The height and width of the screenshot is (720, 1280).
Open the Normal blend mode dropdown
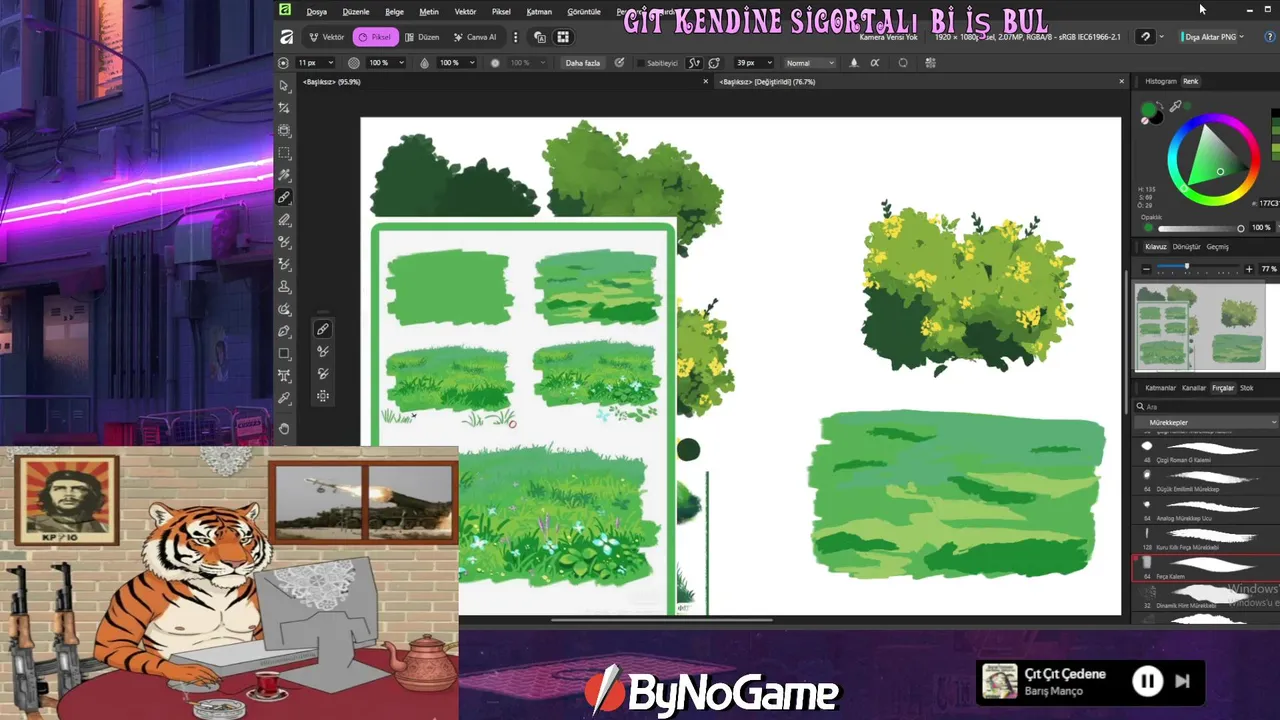(x=810, y=63)
